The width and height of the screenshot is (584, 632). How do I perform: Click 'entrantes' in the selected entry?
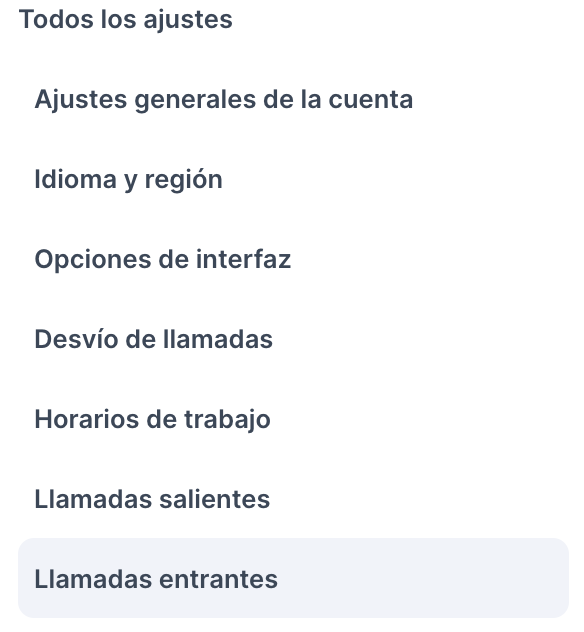(x=218, y=580)
